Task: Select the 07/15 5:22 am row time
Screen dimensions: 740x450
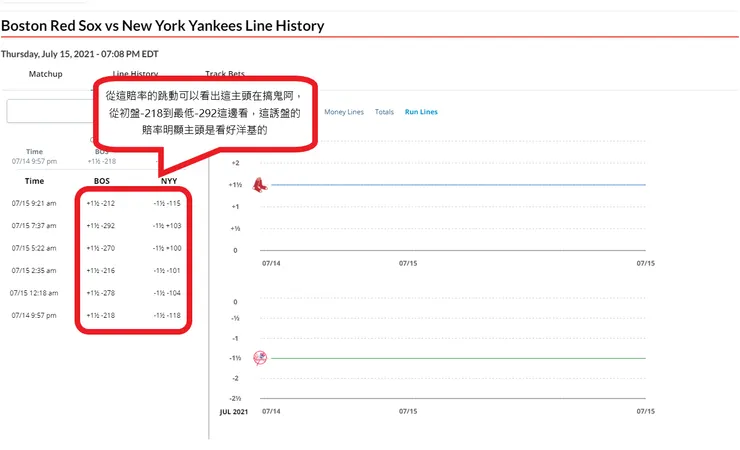Action: click(34, 248)
